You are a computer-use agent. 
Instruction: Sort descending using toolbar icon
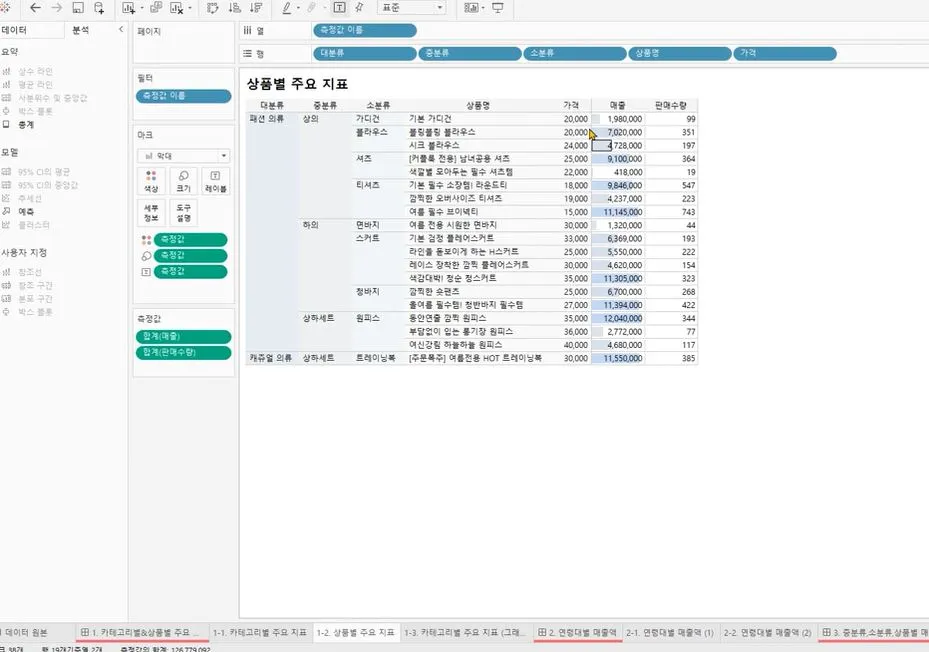coord(256,8)
